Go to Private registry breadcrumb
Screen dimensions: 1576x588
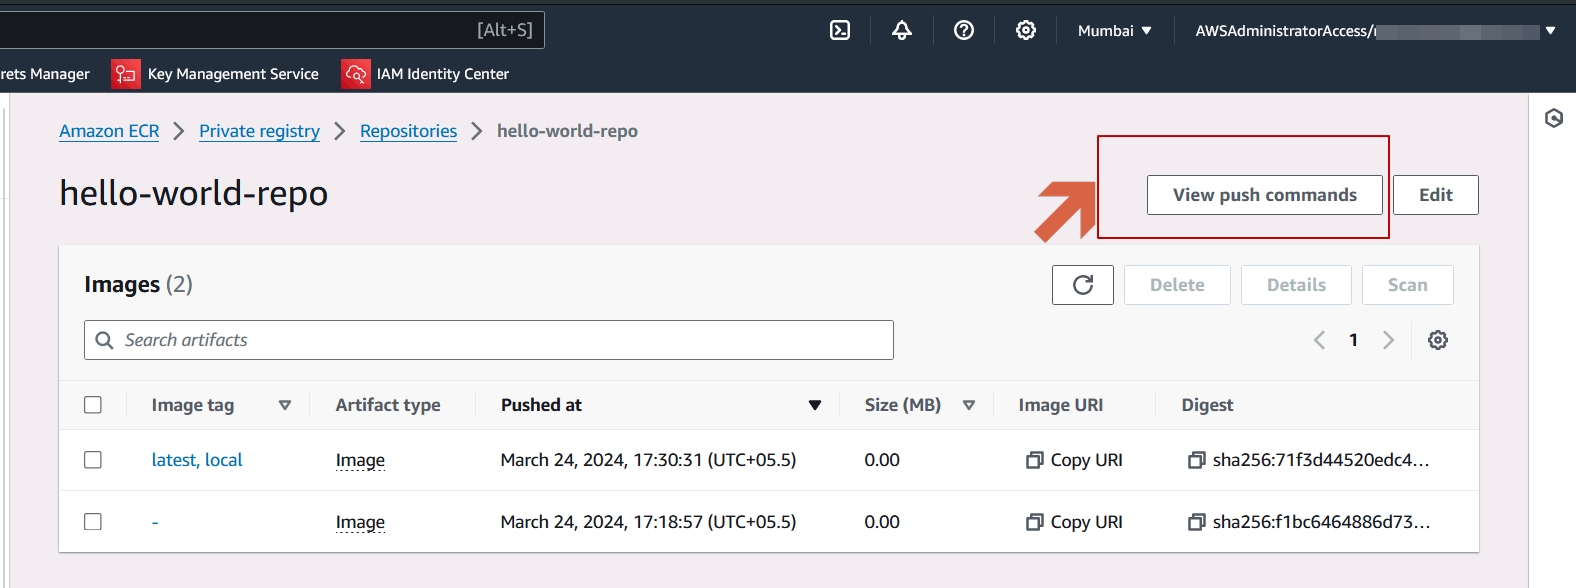click(259, 131)
